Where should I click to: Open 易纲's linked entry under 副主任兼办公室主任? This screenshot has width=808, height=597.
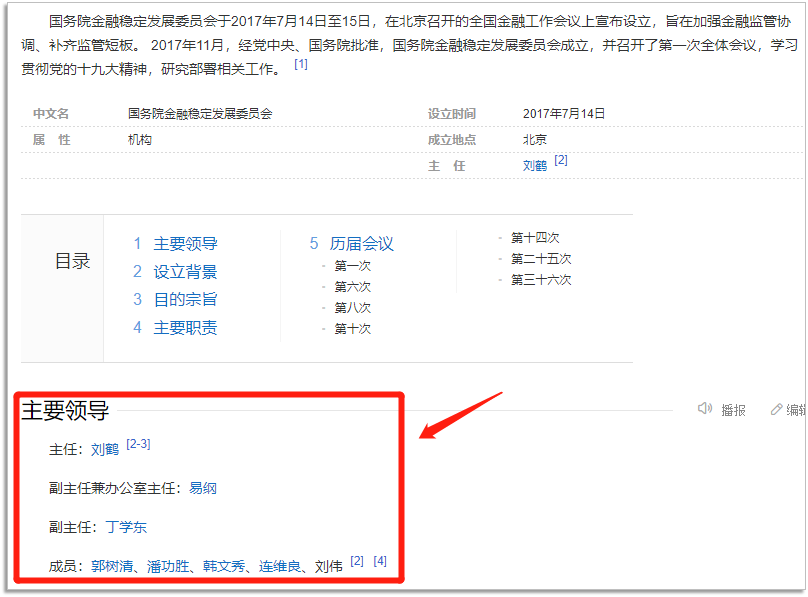tap(203, 487)
